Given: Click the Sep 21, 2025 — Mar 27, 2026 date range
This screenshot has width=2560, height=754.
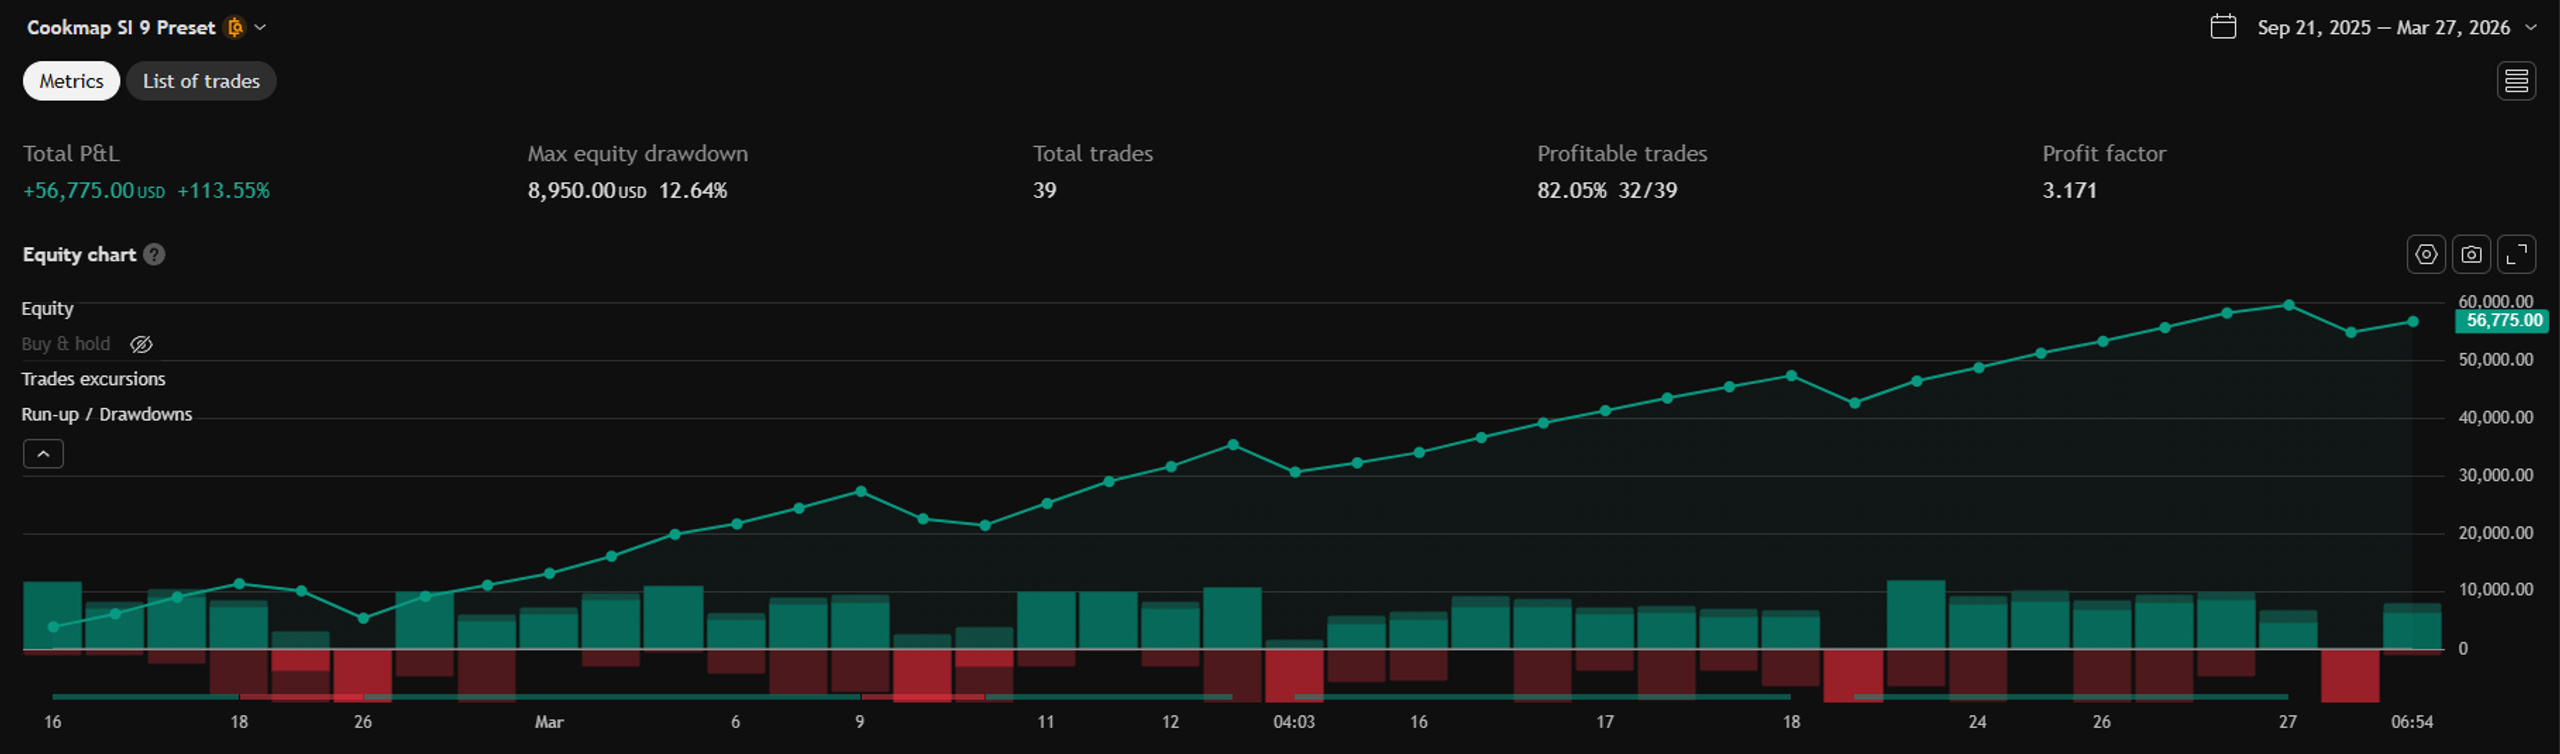Looking at the screenshot, I should click(2383, 27).
